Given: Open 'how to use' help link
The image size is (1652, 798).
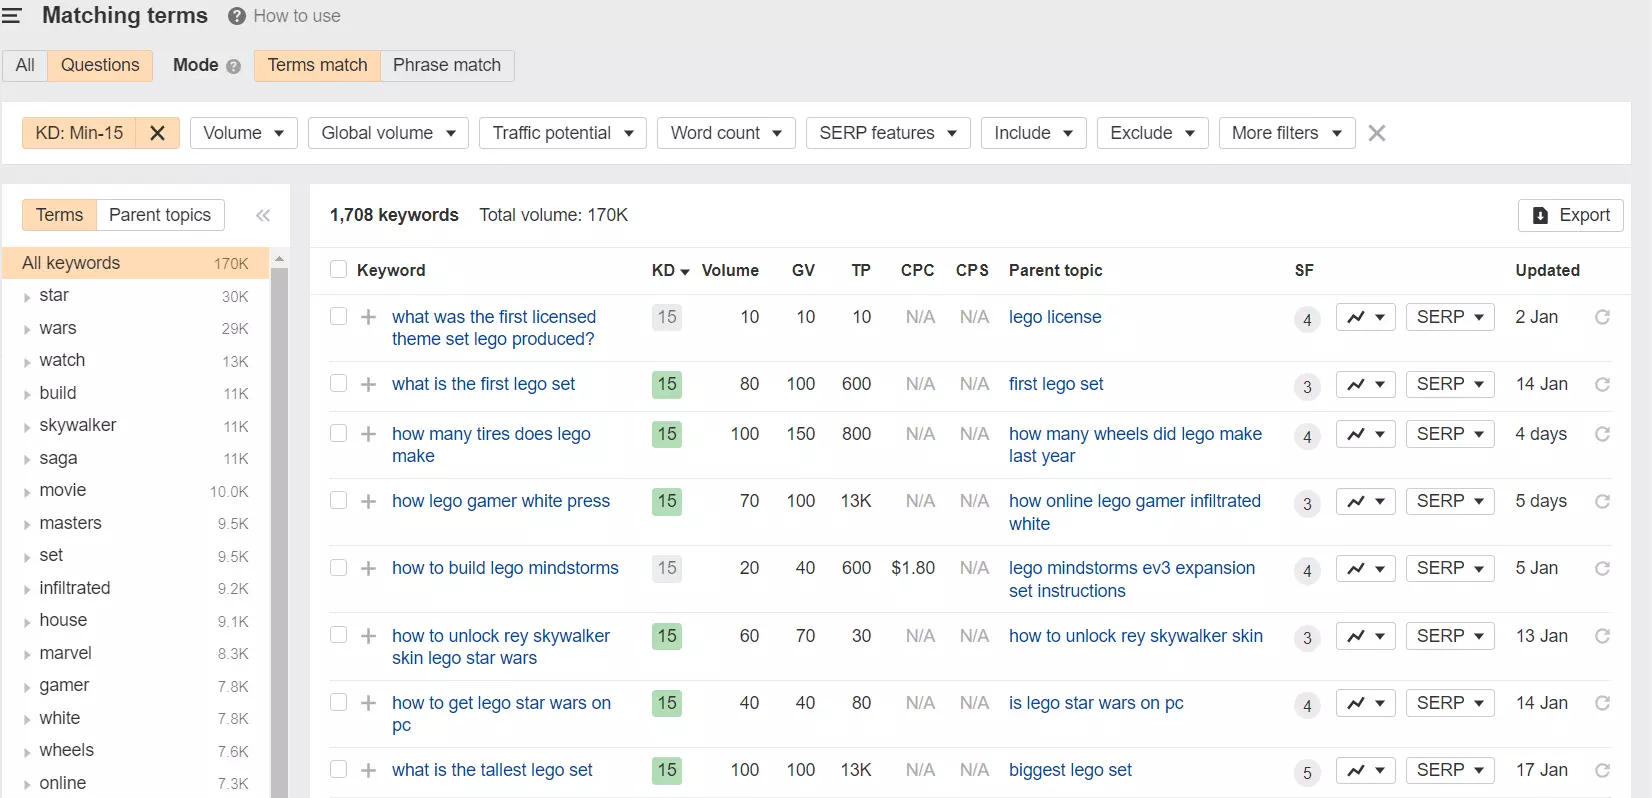Looking at the screenshot, I should [x=297, y=16].
